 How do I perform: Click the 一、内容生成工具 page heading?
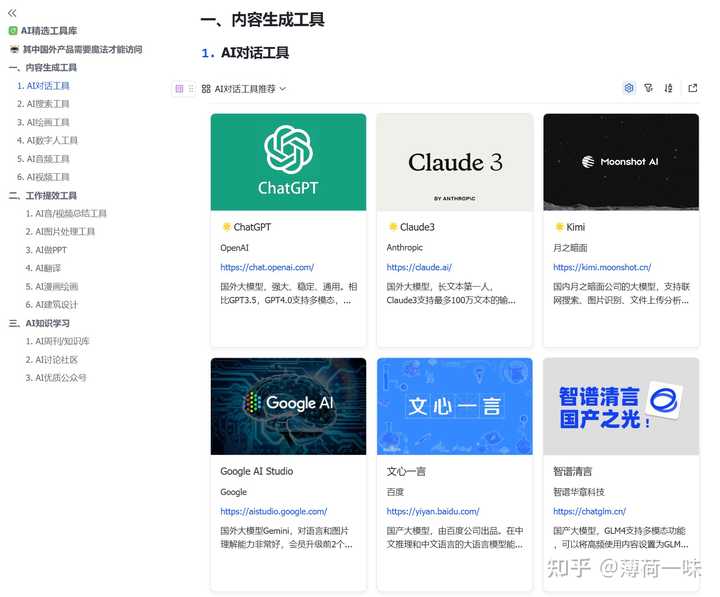tap(263, 19)
